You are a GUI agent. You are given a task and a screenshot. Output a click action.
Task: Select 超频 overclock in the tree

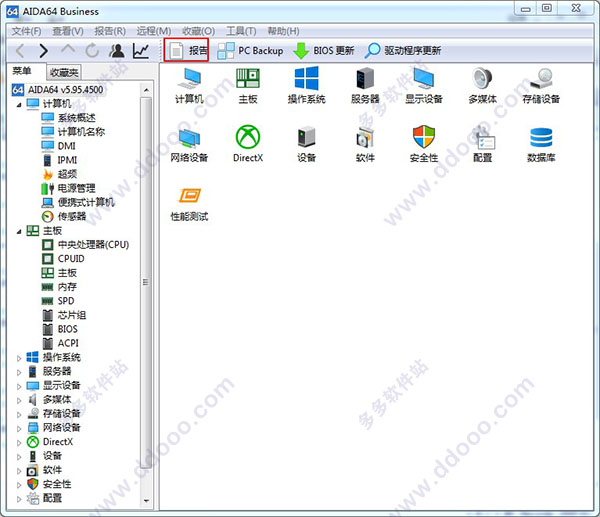click(60, 175)
